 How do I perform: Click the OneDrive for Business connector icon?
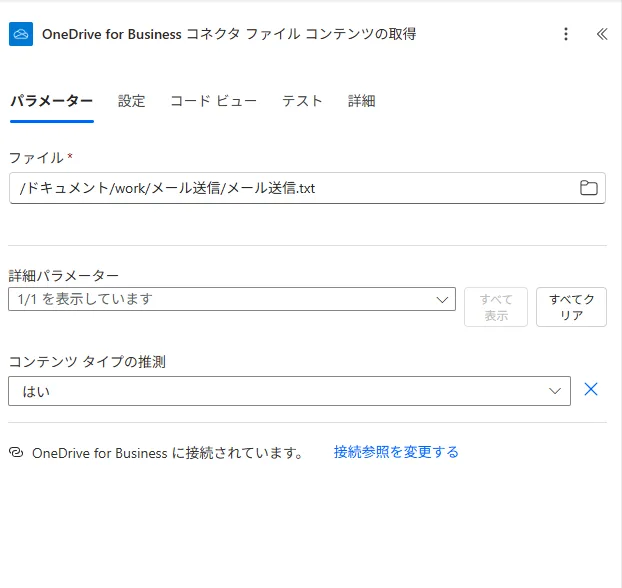tap(21, 34)
